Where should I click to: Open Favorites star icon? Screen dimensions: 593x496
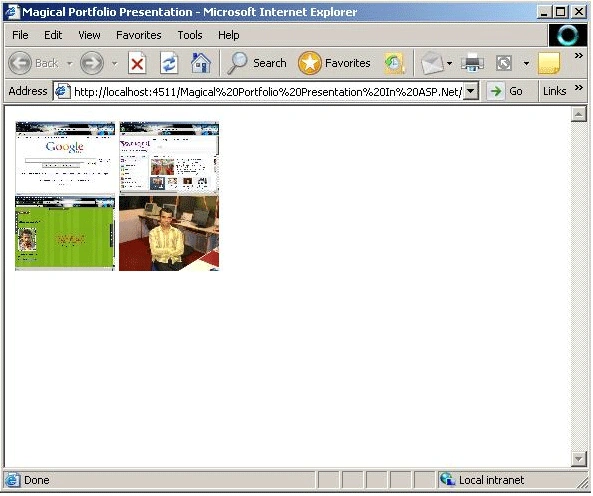tap(309, 63)
